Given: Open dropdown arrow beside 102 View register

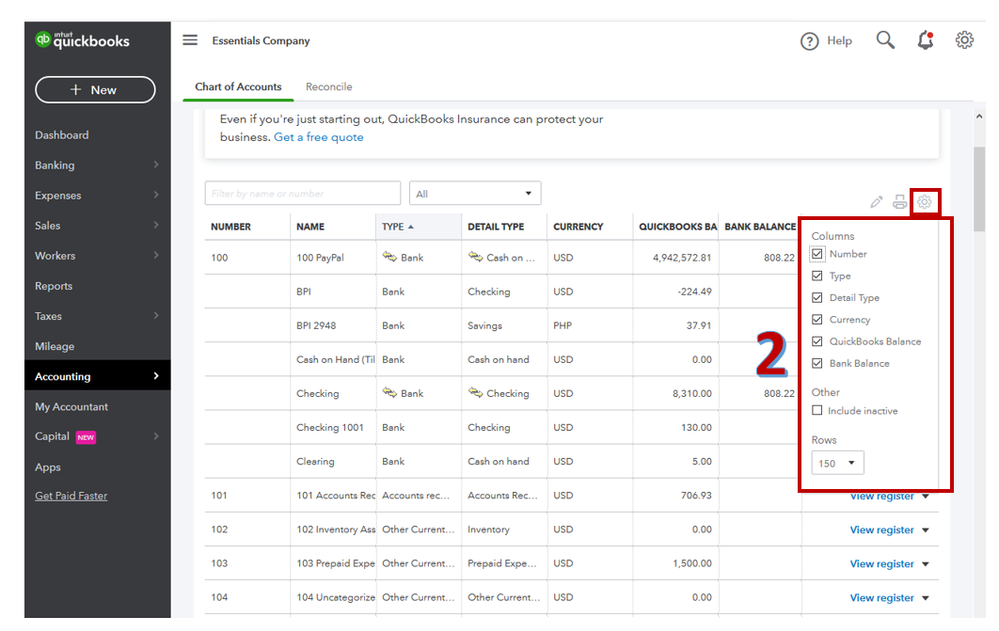Looking at the screenshot, I should point(925,530).
